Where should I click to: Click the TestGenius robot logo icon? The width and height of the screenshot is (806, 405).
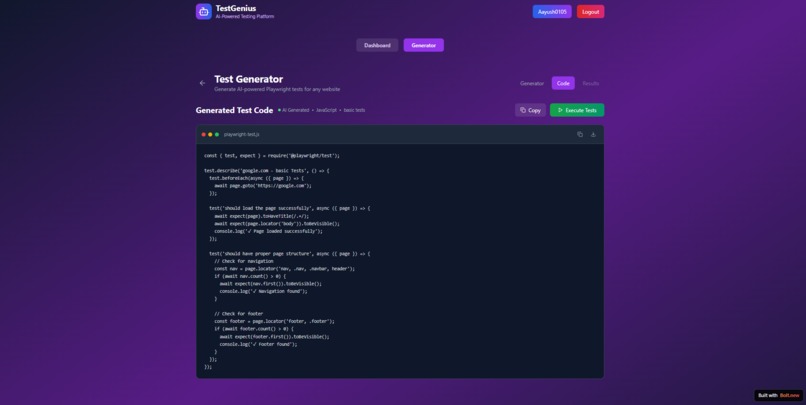[204, 11]
